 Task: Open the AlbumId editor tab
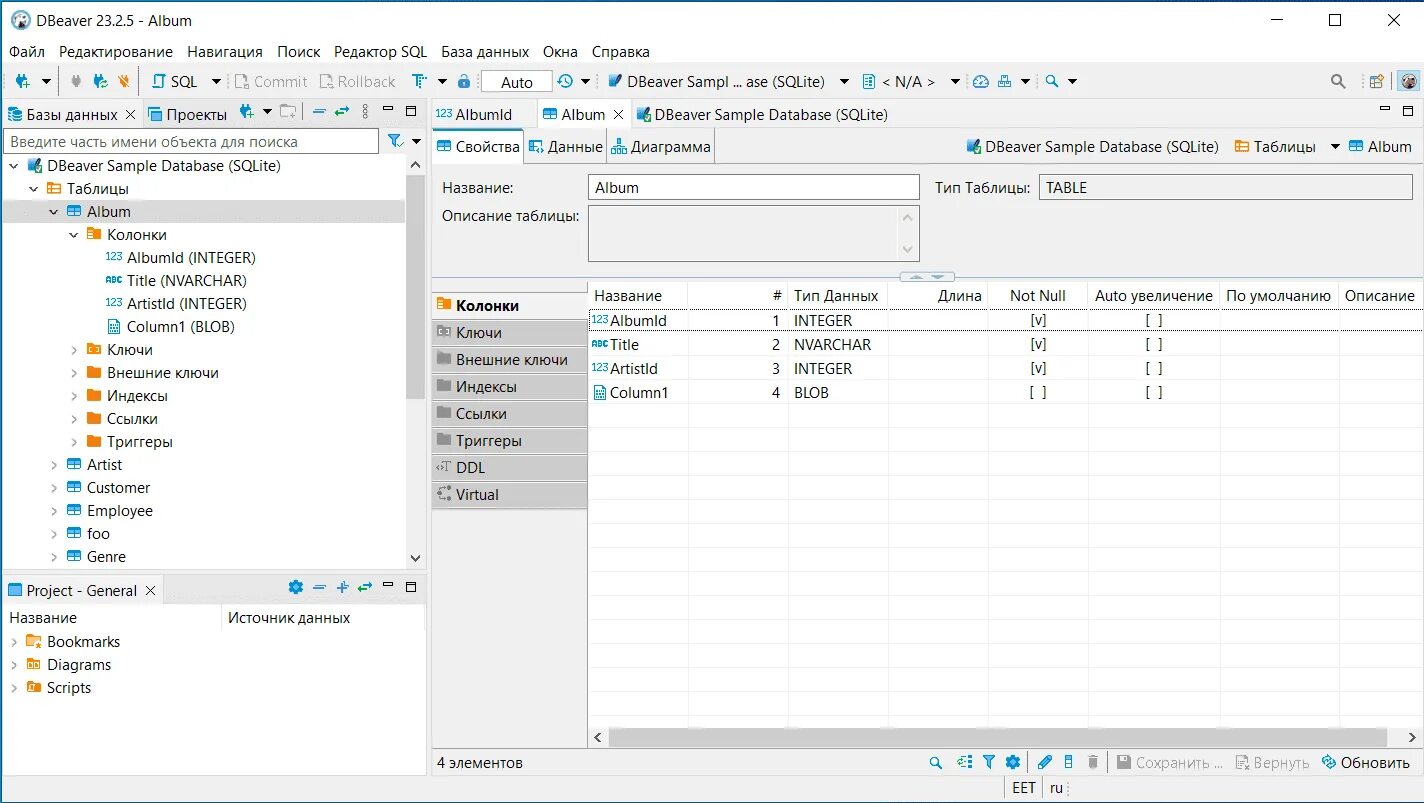[475, 114]
